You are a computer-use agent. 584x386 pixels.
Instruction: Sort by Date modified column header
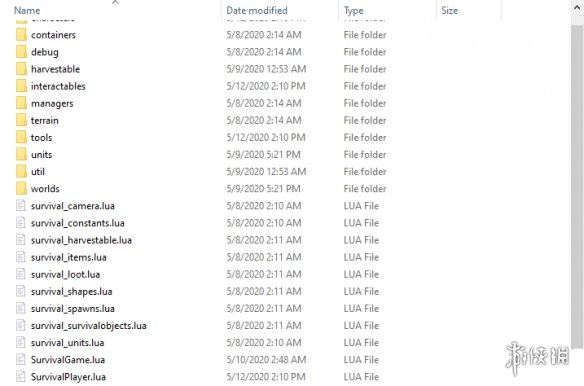pyautogui.click(x=257, y=10)
